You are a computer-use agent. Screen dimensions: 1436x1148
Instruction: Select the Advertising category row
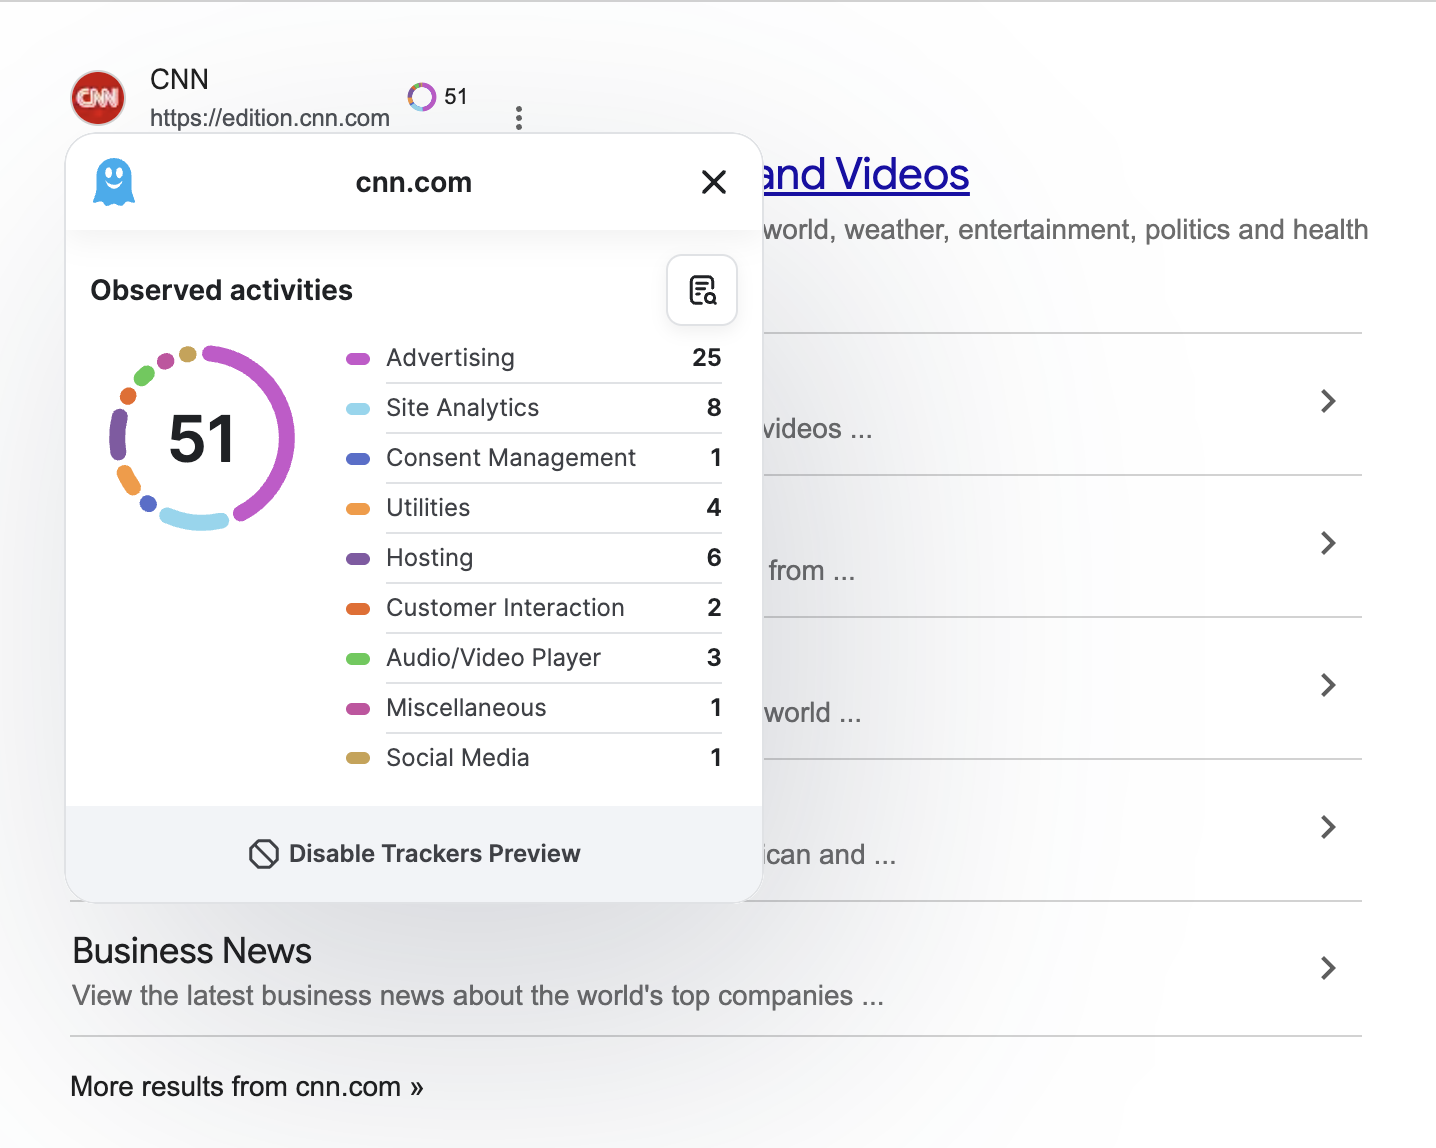coord(534,358)
